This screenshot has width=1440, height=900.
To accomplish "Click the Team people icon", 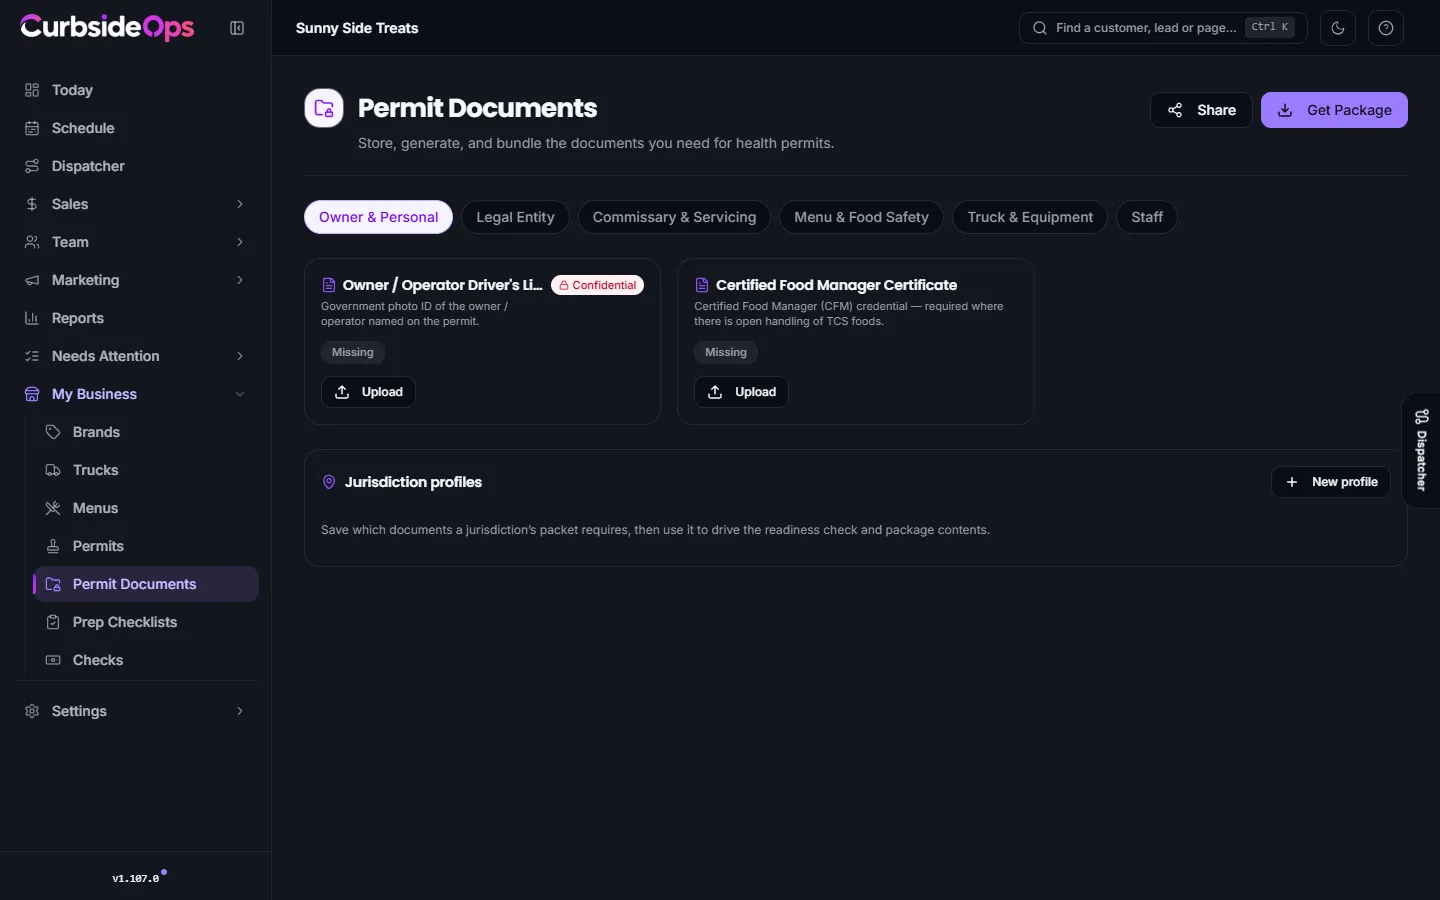I will [32, 242].
